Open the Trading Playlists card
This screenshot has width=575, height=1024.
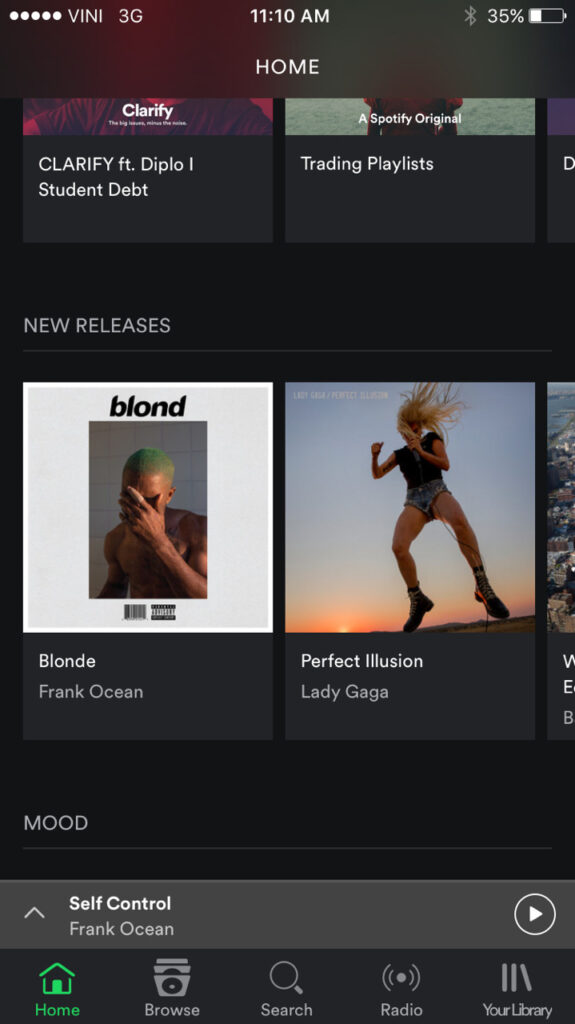click(410, 170)
